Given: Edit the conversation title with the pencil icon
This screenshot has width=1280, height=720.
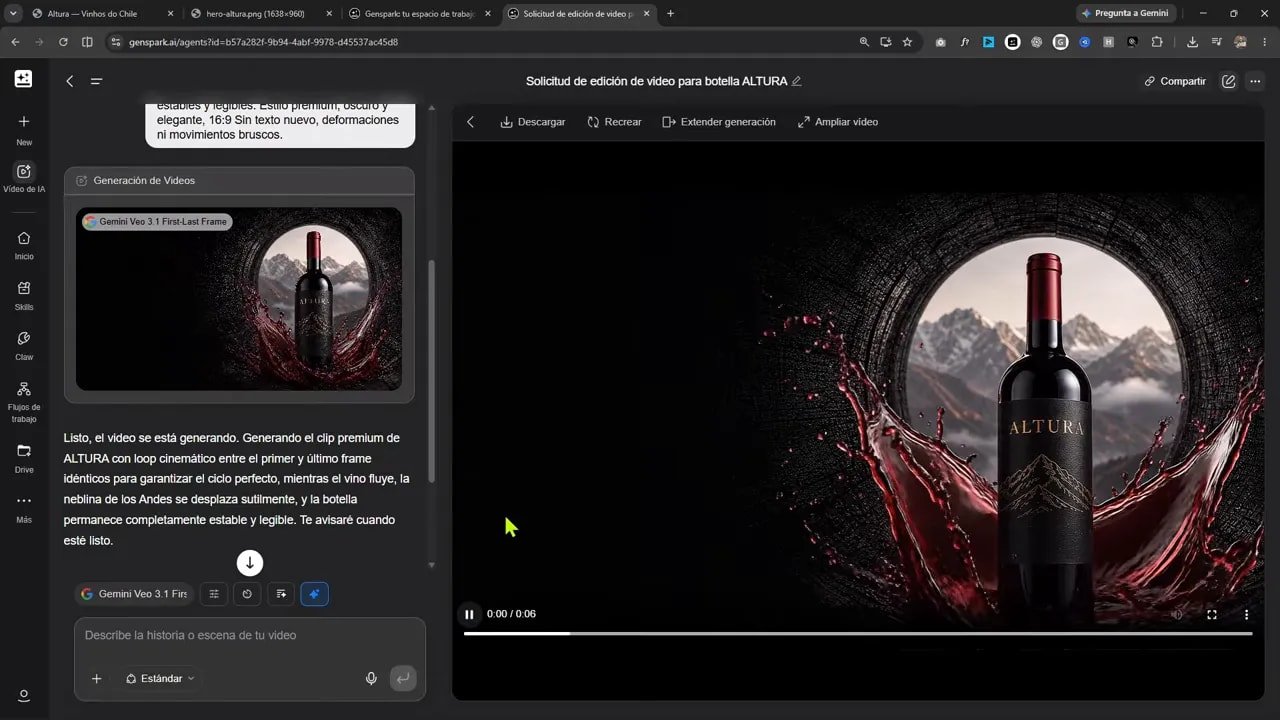Looking at the screenshot, I should [x=797, y=81].
